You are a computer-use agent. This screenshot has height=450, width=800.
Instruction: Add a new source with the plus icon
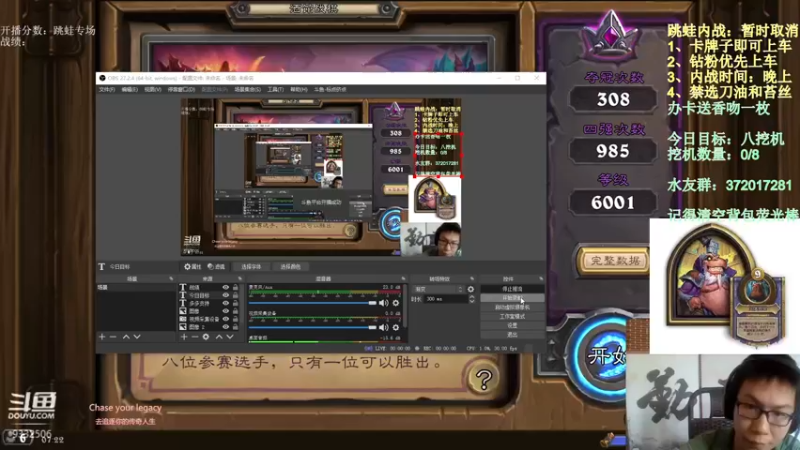point(184,337)
